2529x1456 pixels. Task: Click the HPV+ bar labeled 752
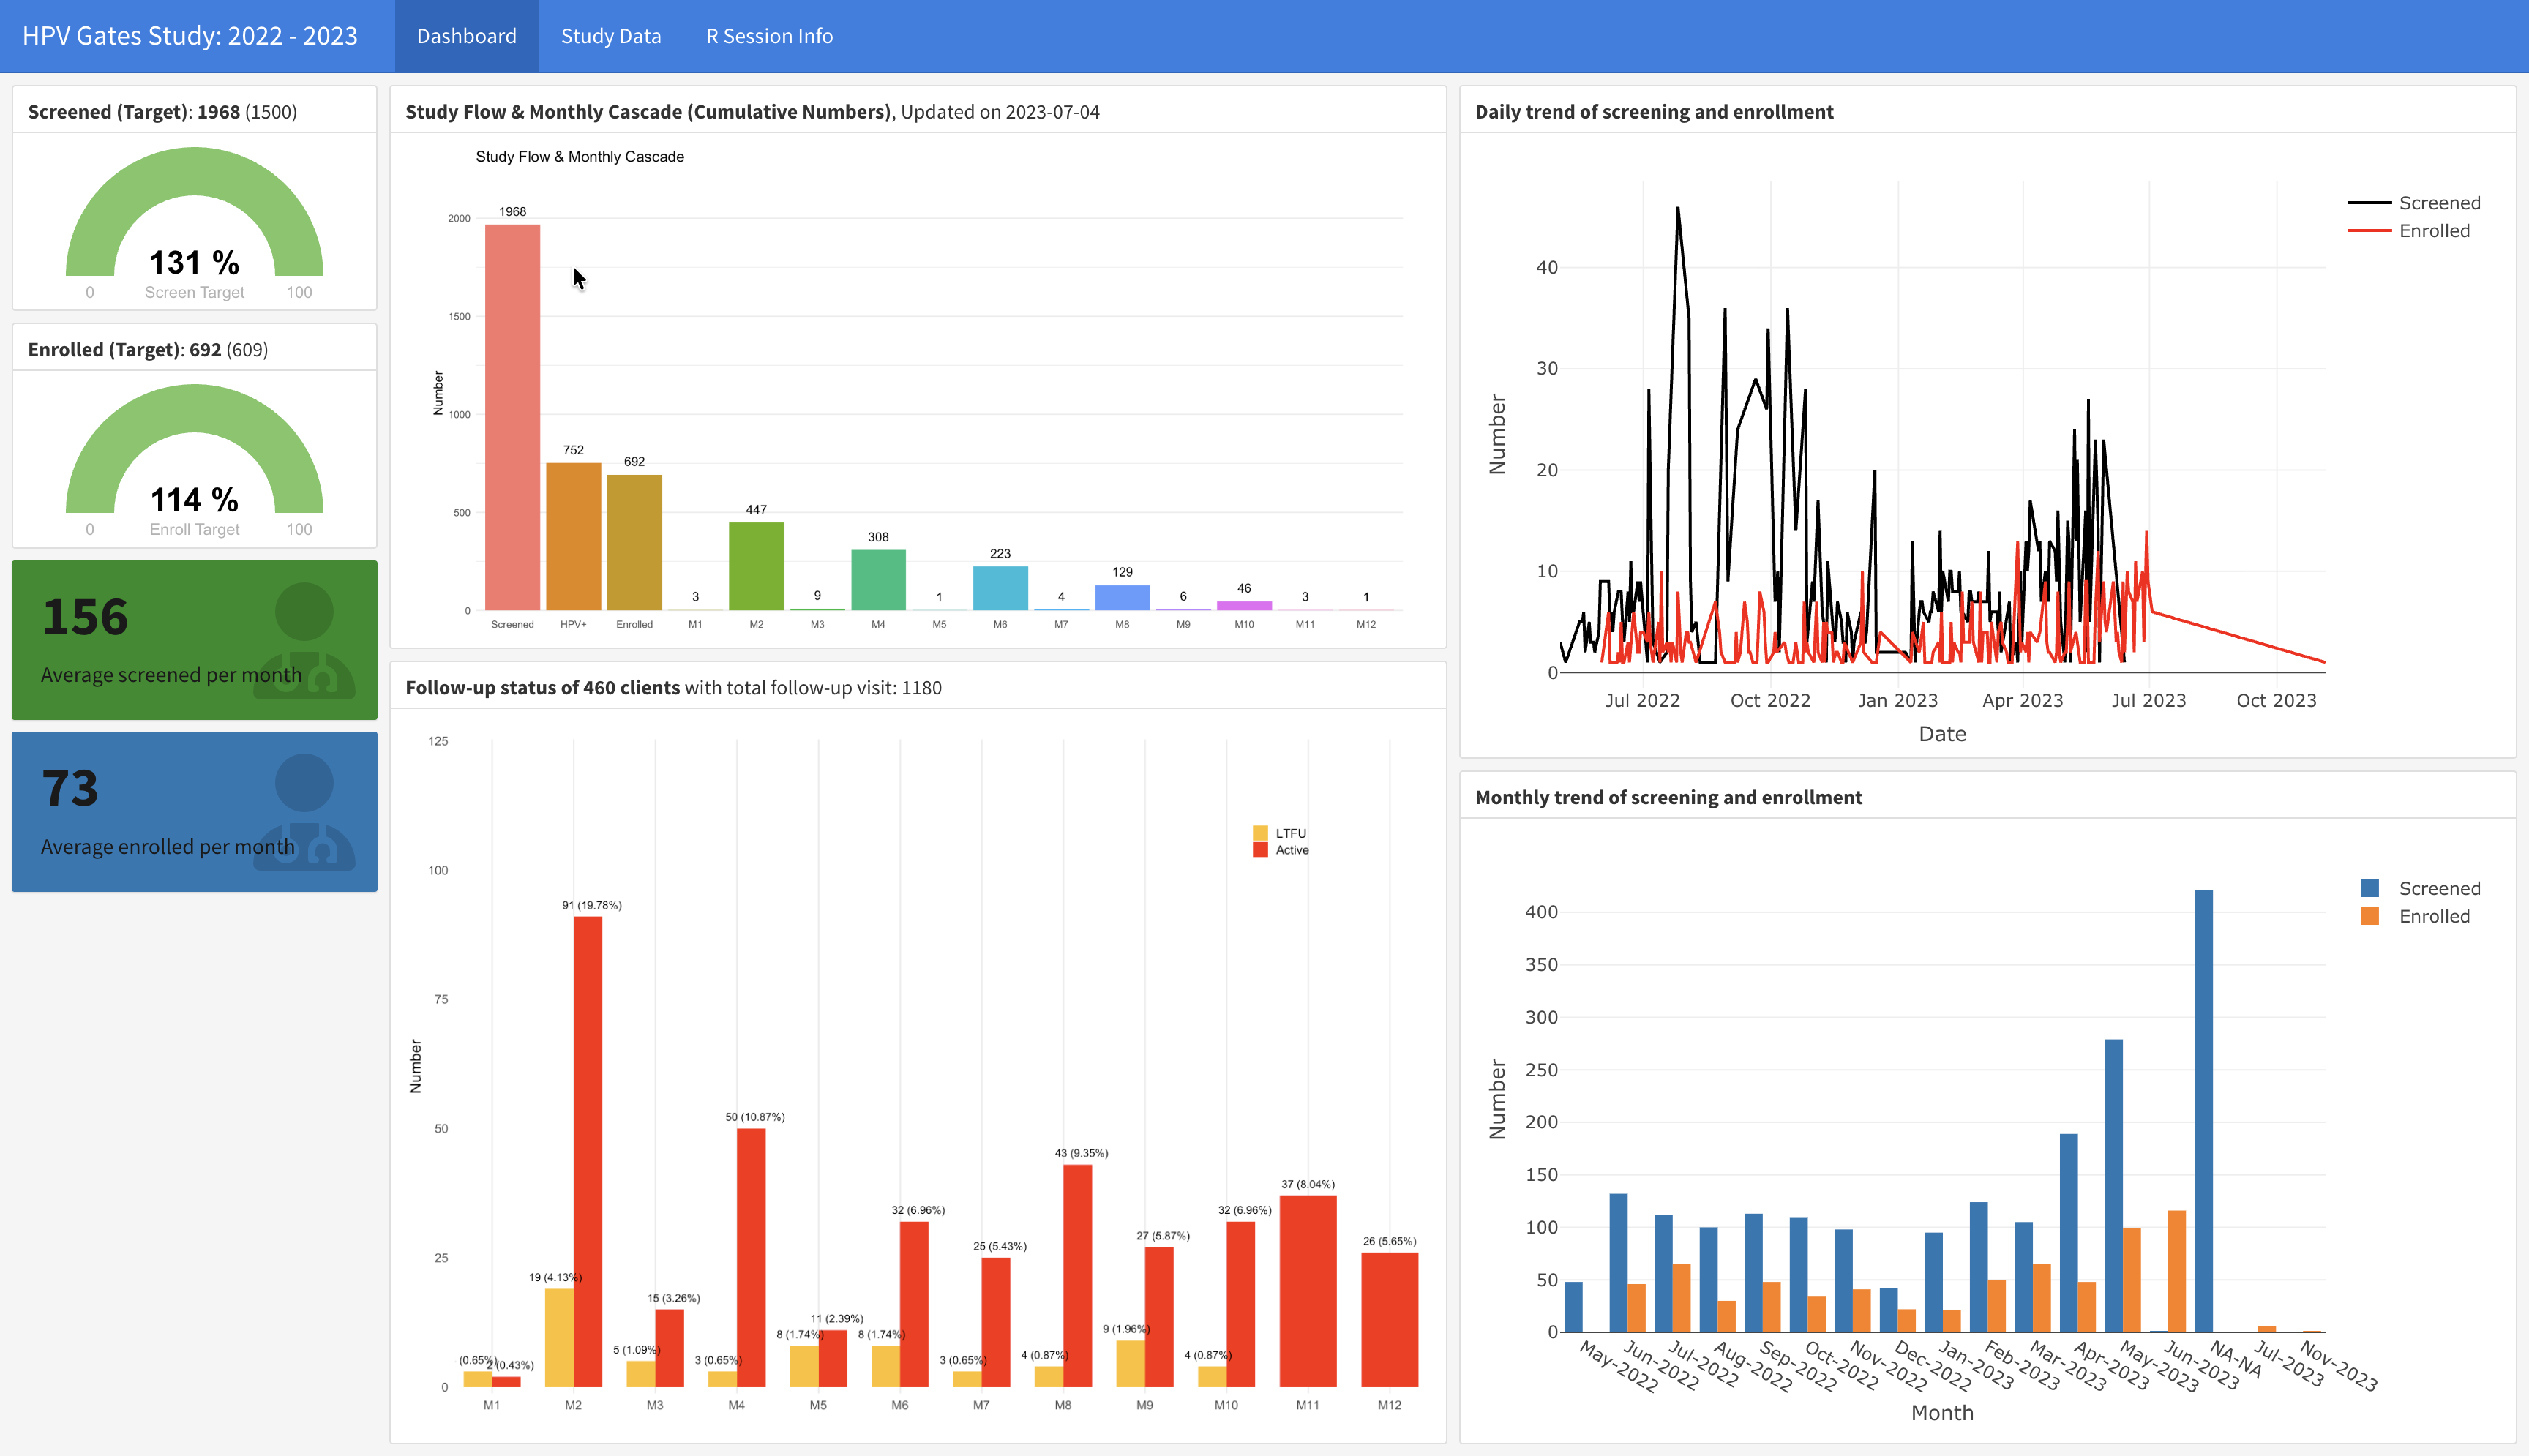(x=573, y=536)
